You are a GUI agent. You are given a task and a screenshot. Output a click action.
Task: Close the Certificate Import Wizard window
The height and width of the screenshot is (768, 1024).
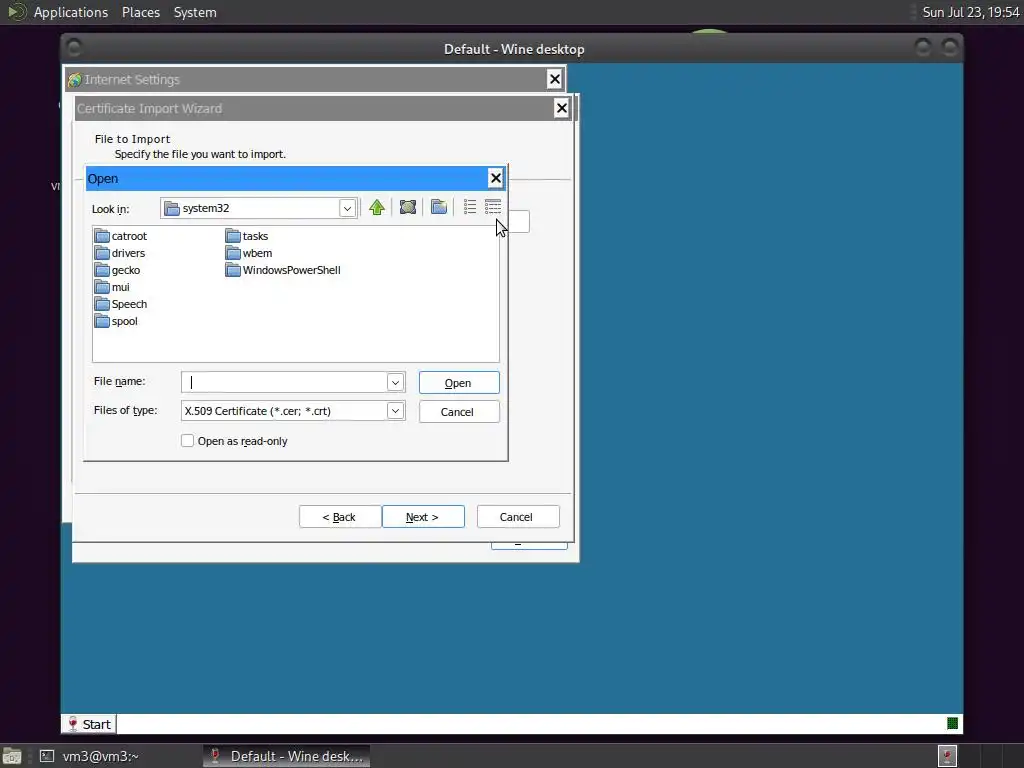coord(562,108)
